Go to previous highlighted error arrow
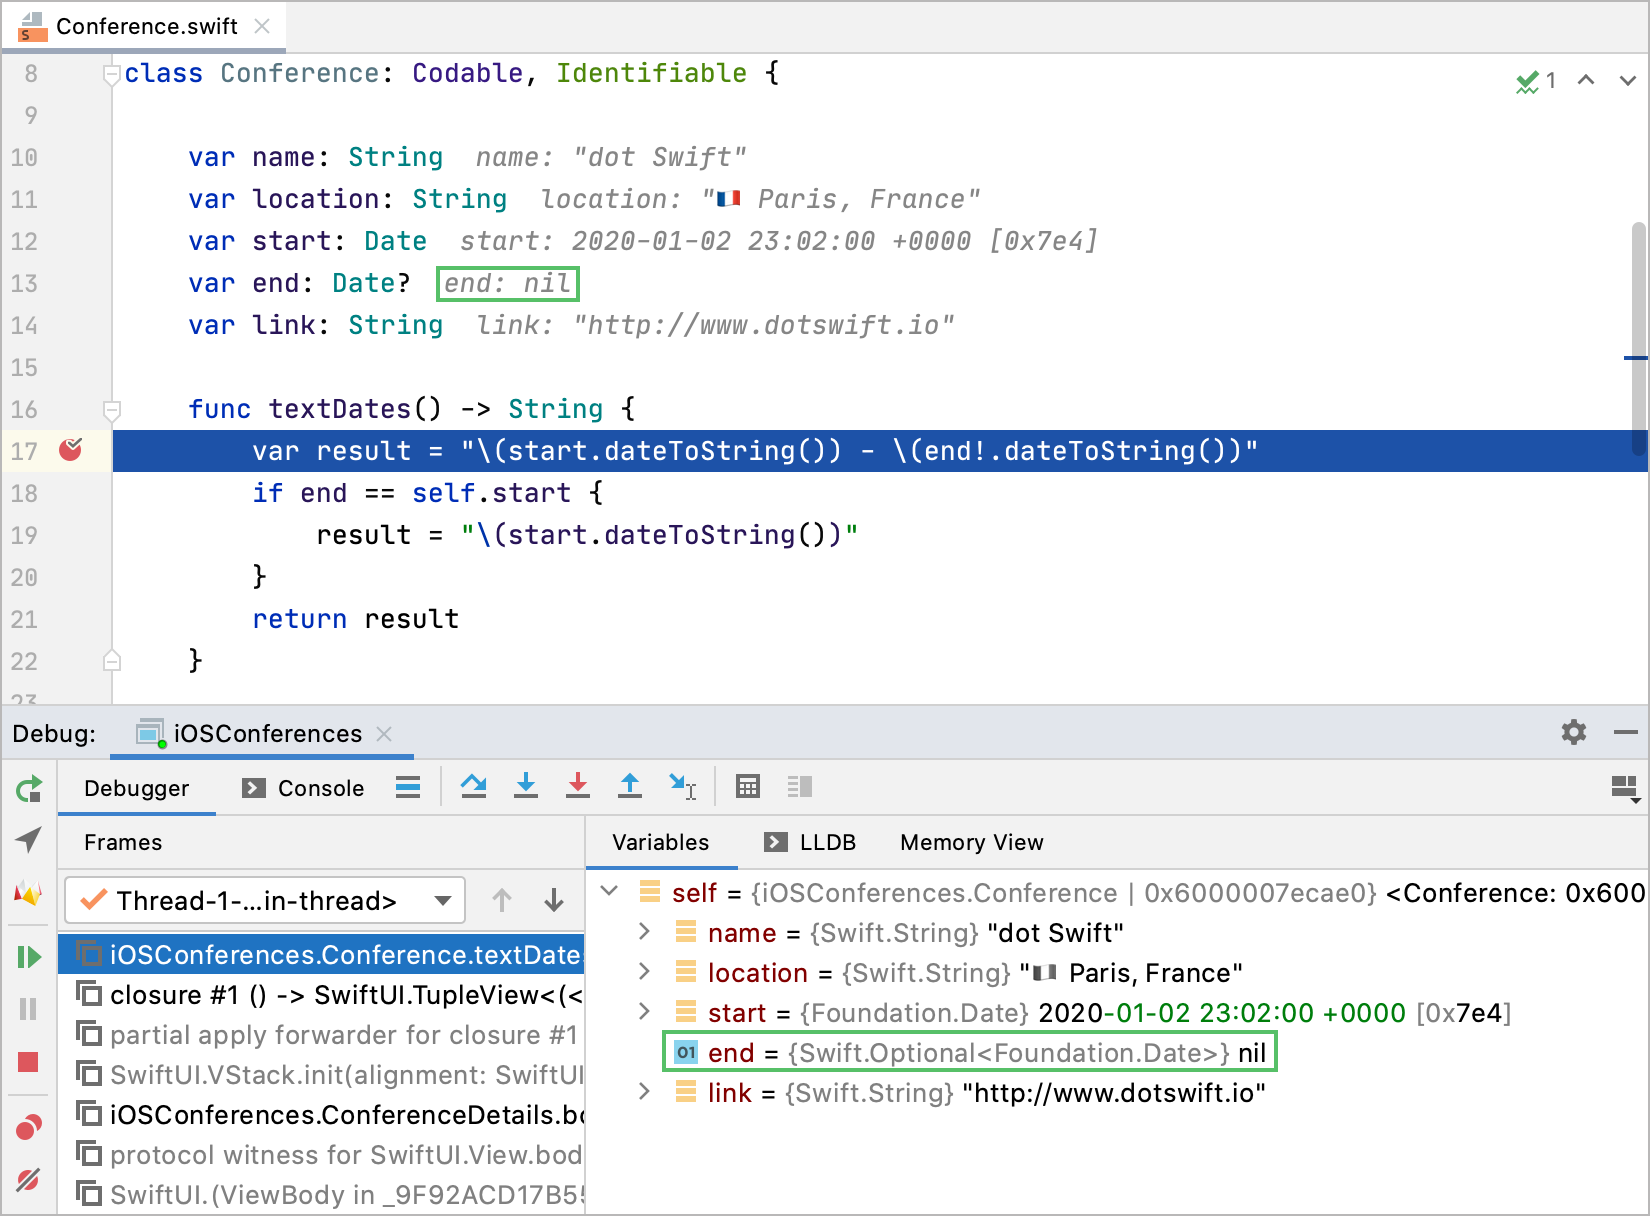Viewport: 1650px width, 1216px height. click(x=1586, y=80)
